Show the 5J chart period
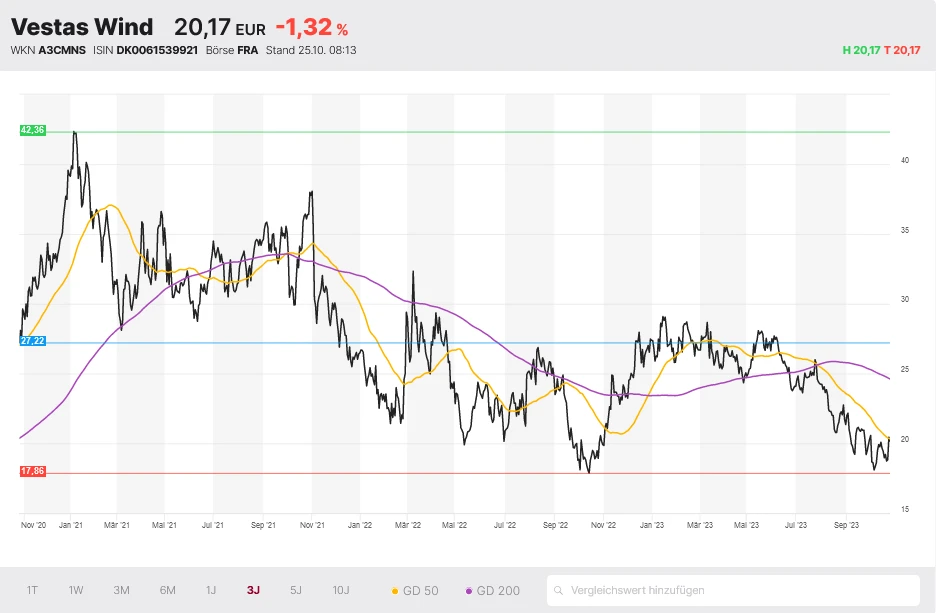 point(296,590)
